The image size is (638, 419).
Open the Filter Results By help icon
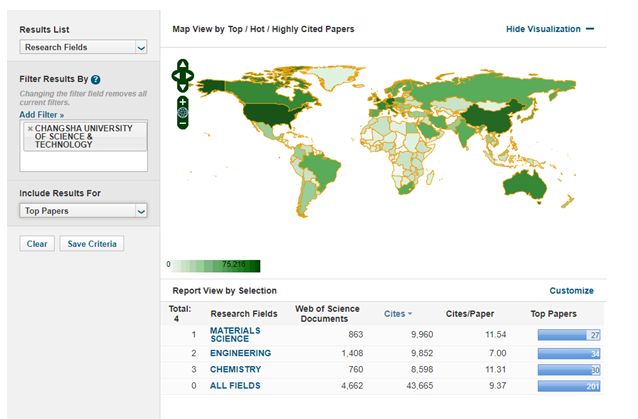pos(96,79)
